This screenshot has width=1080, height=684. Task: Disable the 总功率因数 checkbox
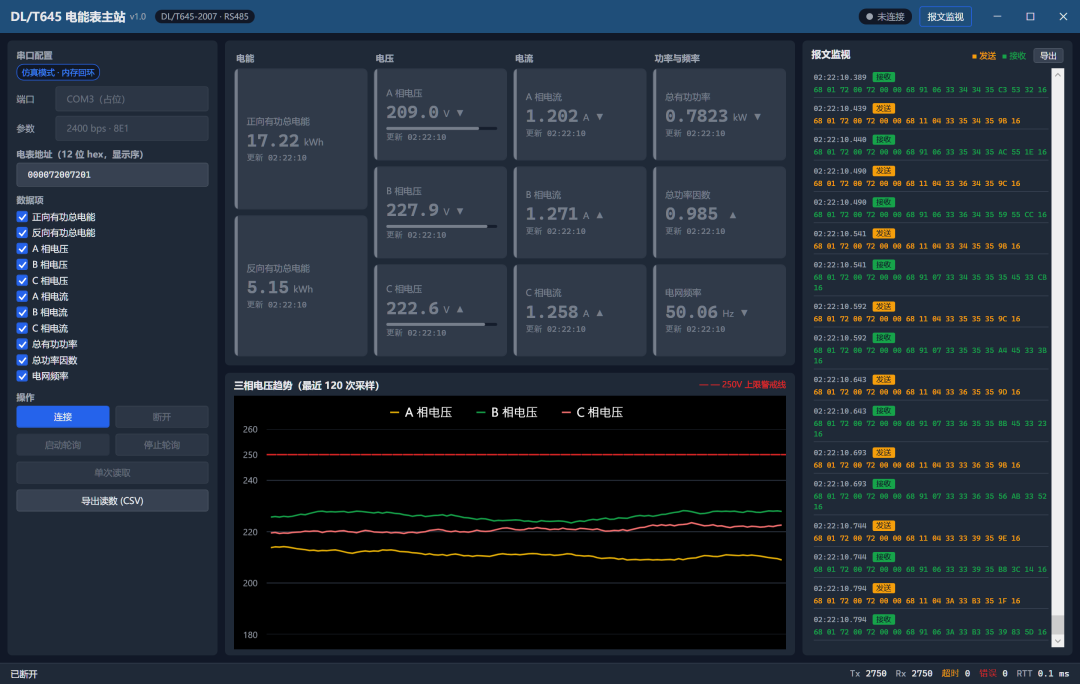[23, 360]
